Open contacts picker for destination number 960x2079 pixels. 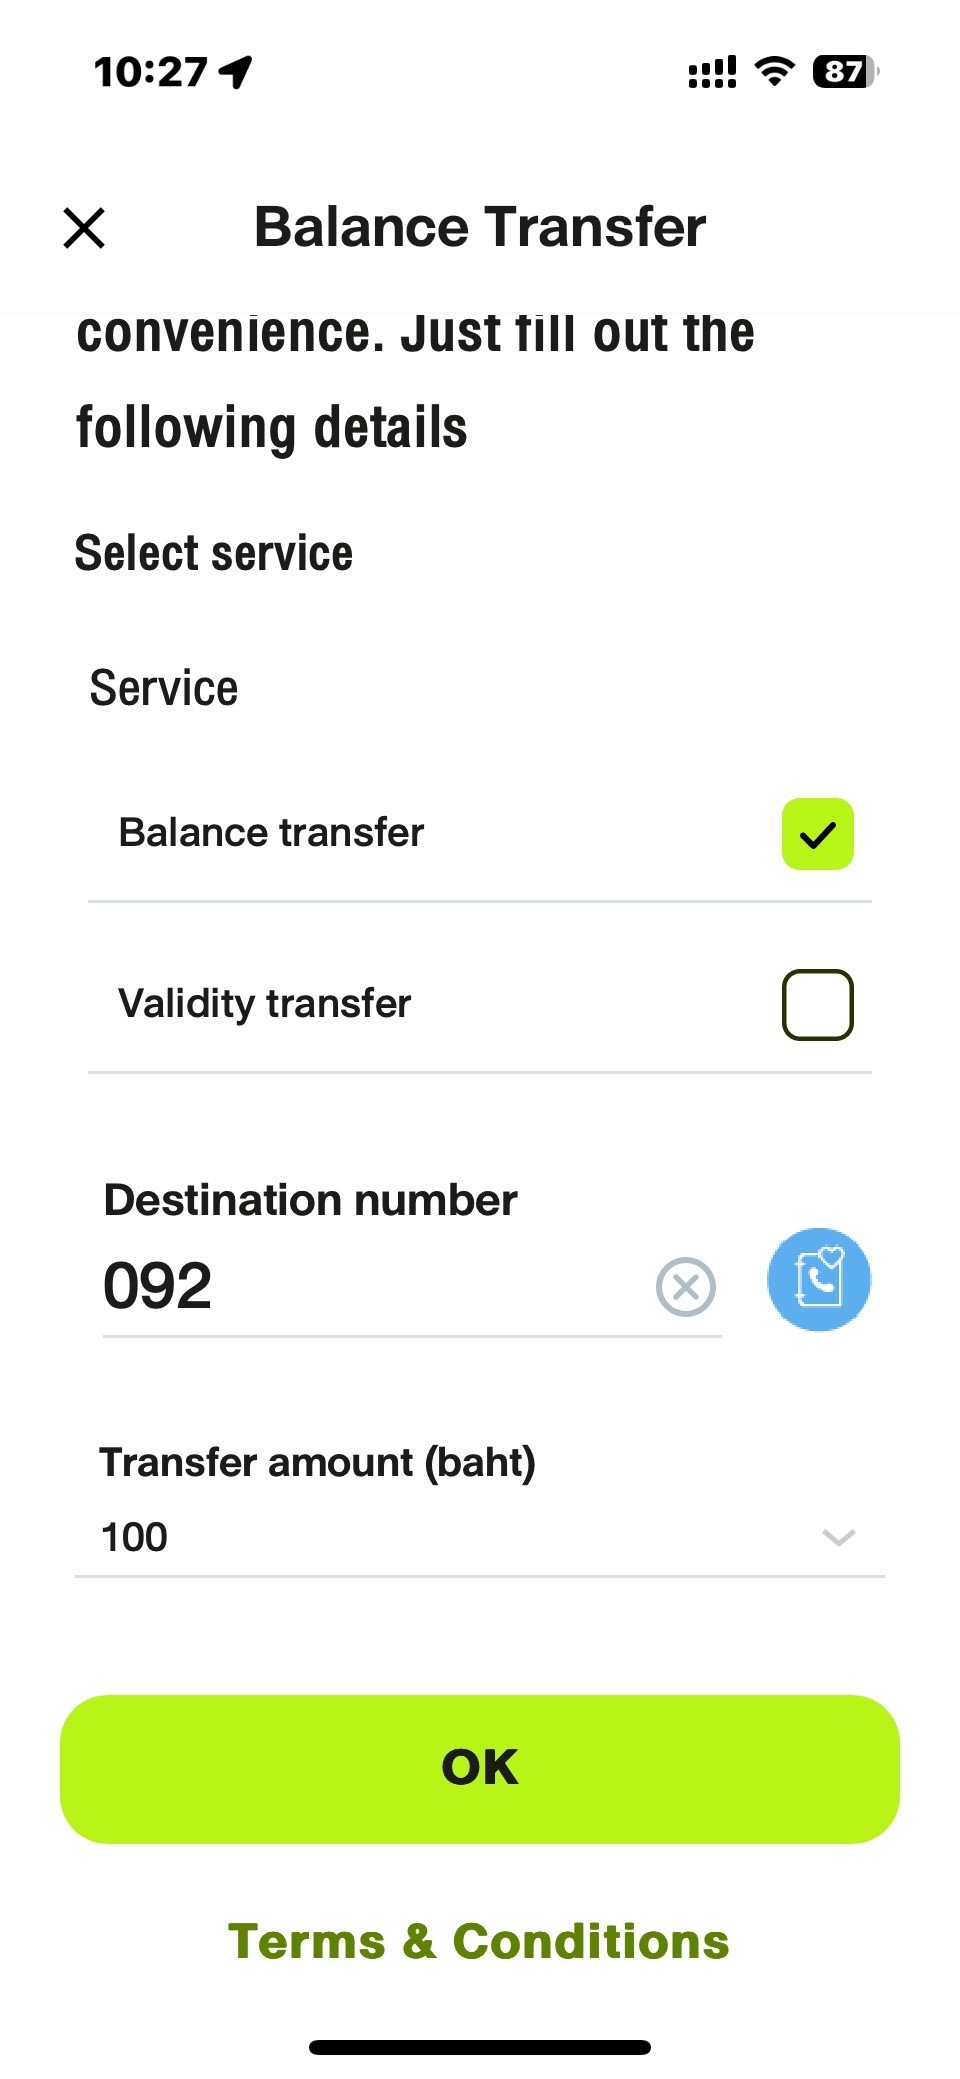818,1280
